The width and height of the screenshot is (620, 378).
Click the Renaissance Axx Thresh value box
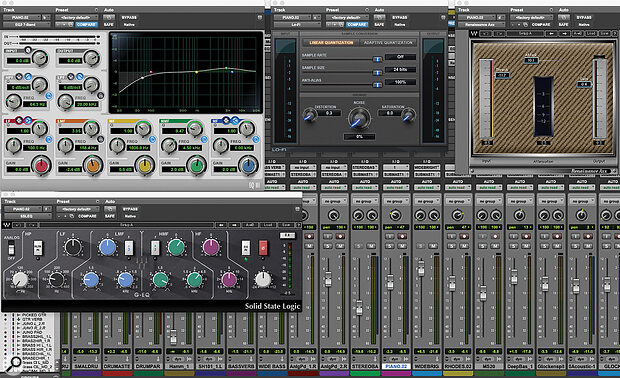(x=503, y=75)
